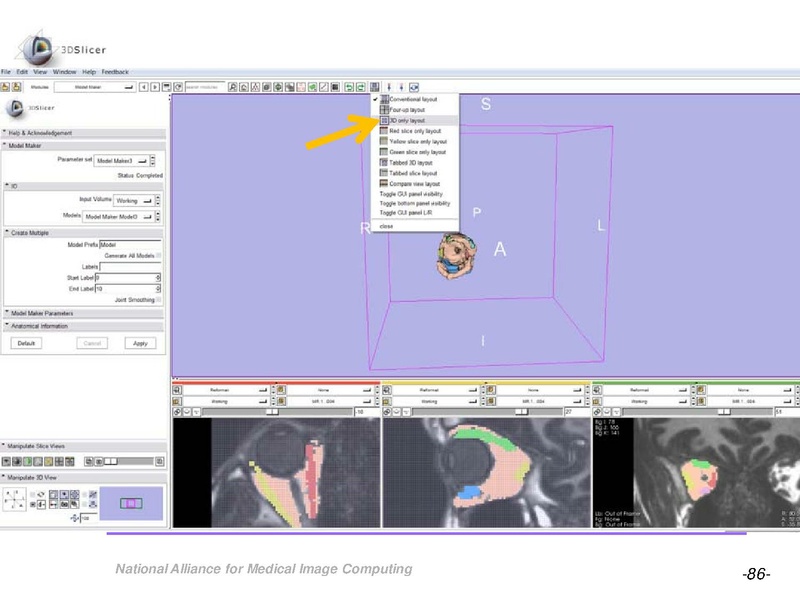This screenshot has width=800, height=600.
Task: Click the module history icon in toolbar
Action: 166,87
